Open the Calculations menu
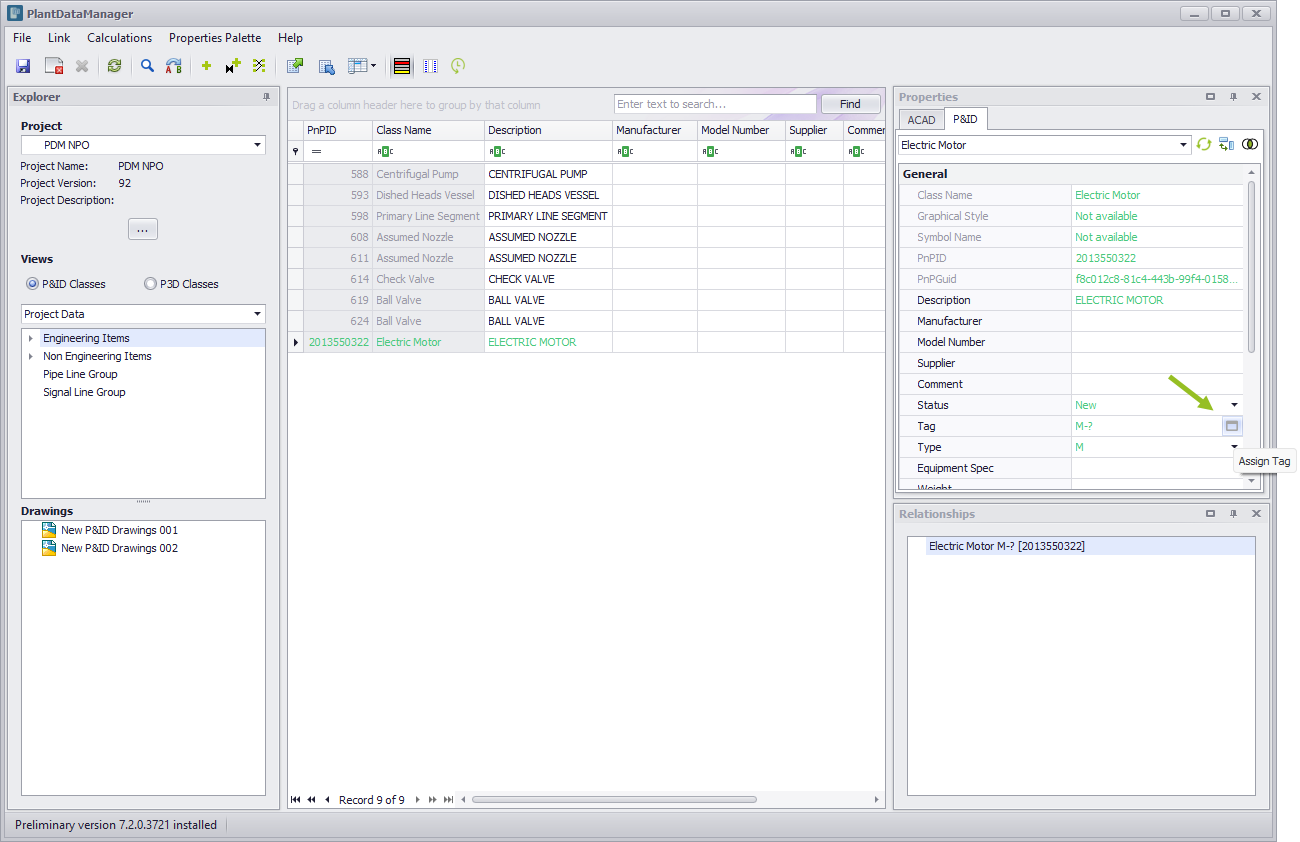The height and width of the screenshot is (842, 1300). [x=120, y=38]
